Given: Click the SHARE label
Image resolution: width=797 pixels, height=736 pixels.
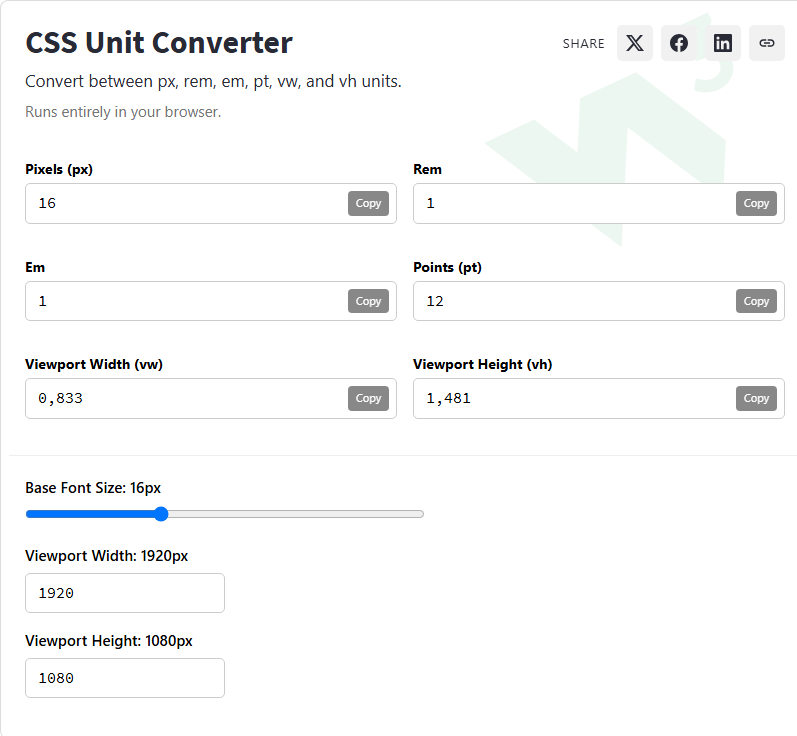Looking at the screenshot, I should (x=584, y=44).
